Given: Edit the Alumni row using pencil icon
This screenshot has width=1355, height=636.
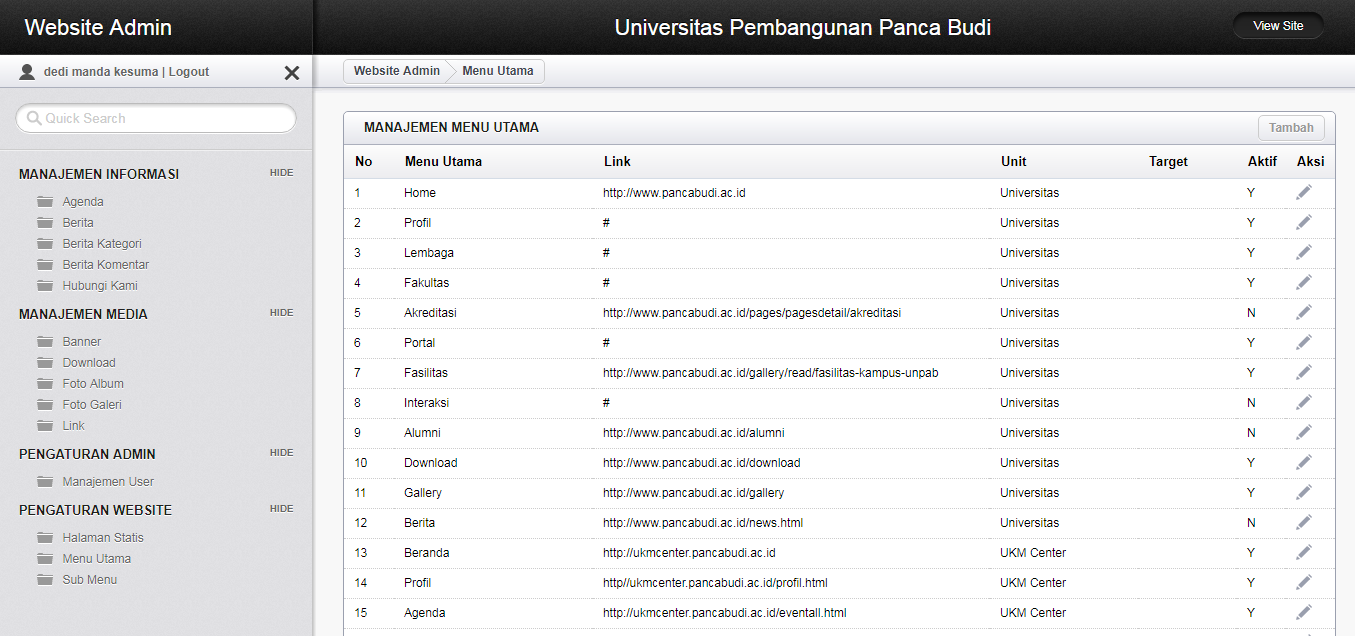Looking at the screenshot, I should 1303,433.
